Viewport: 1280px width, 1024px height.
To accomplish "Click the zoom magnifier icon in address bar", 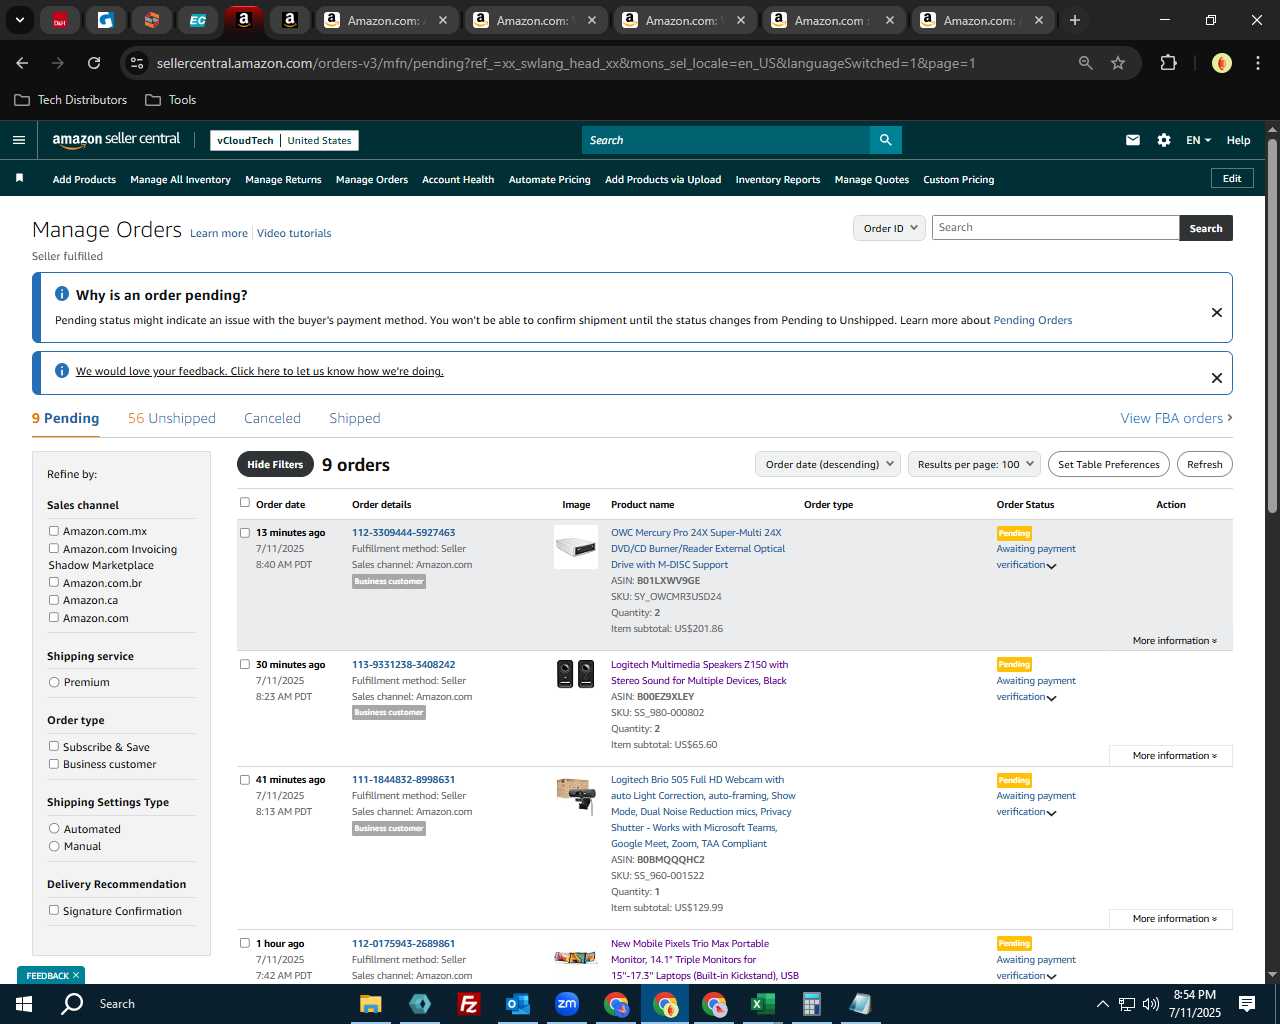I will 1085,63.
